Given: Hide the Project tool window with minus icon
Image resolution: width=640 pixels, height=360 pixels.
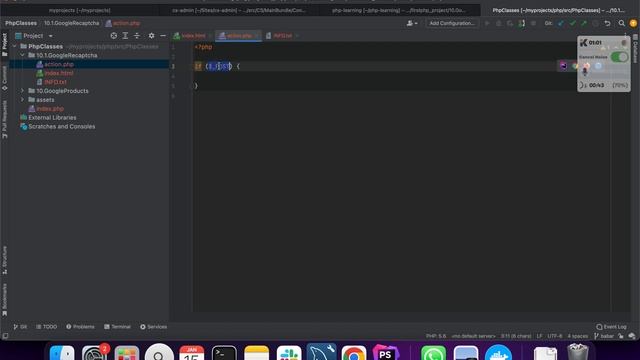Looking at the screenshot, I should 163,36.
